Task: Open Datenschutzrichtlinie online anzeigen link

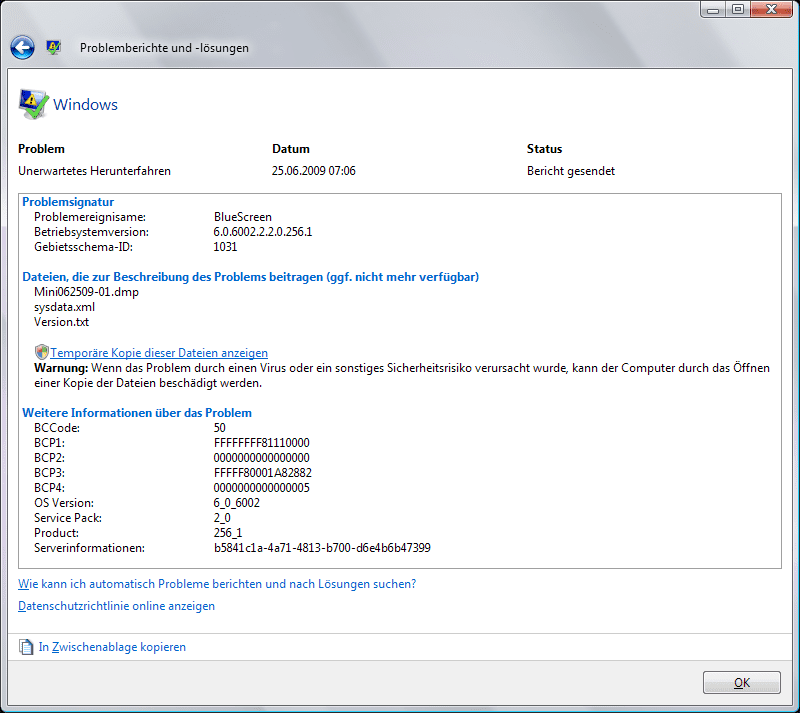Action: click(116, 606)
